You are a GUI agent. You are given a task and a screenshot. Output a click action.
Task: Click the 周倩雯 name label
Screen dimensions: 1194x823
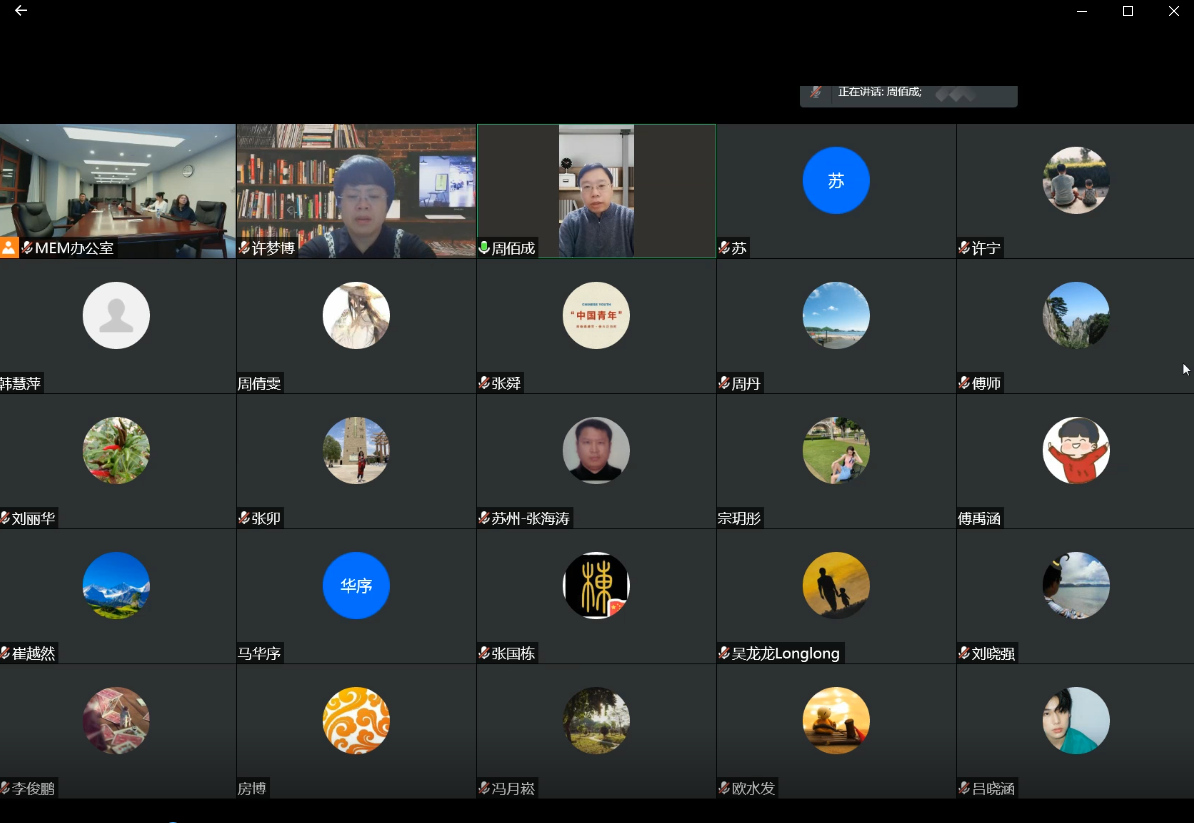coord(259,383)
